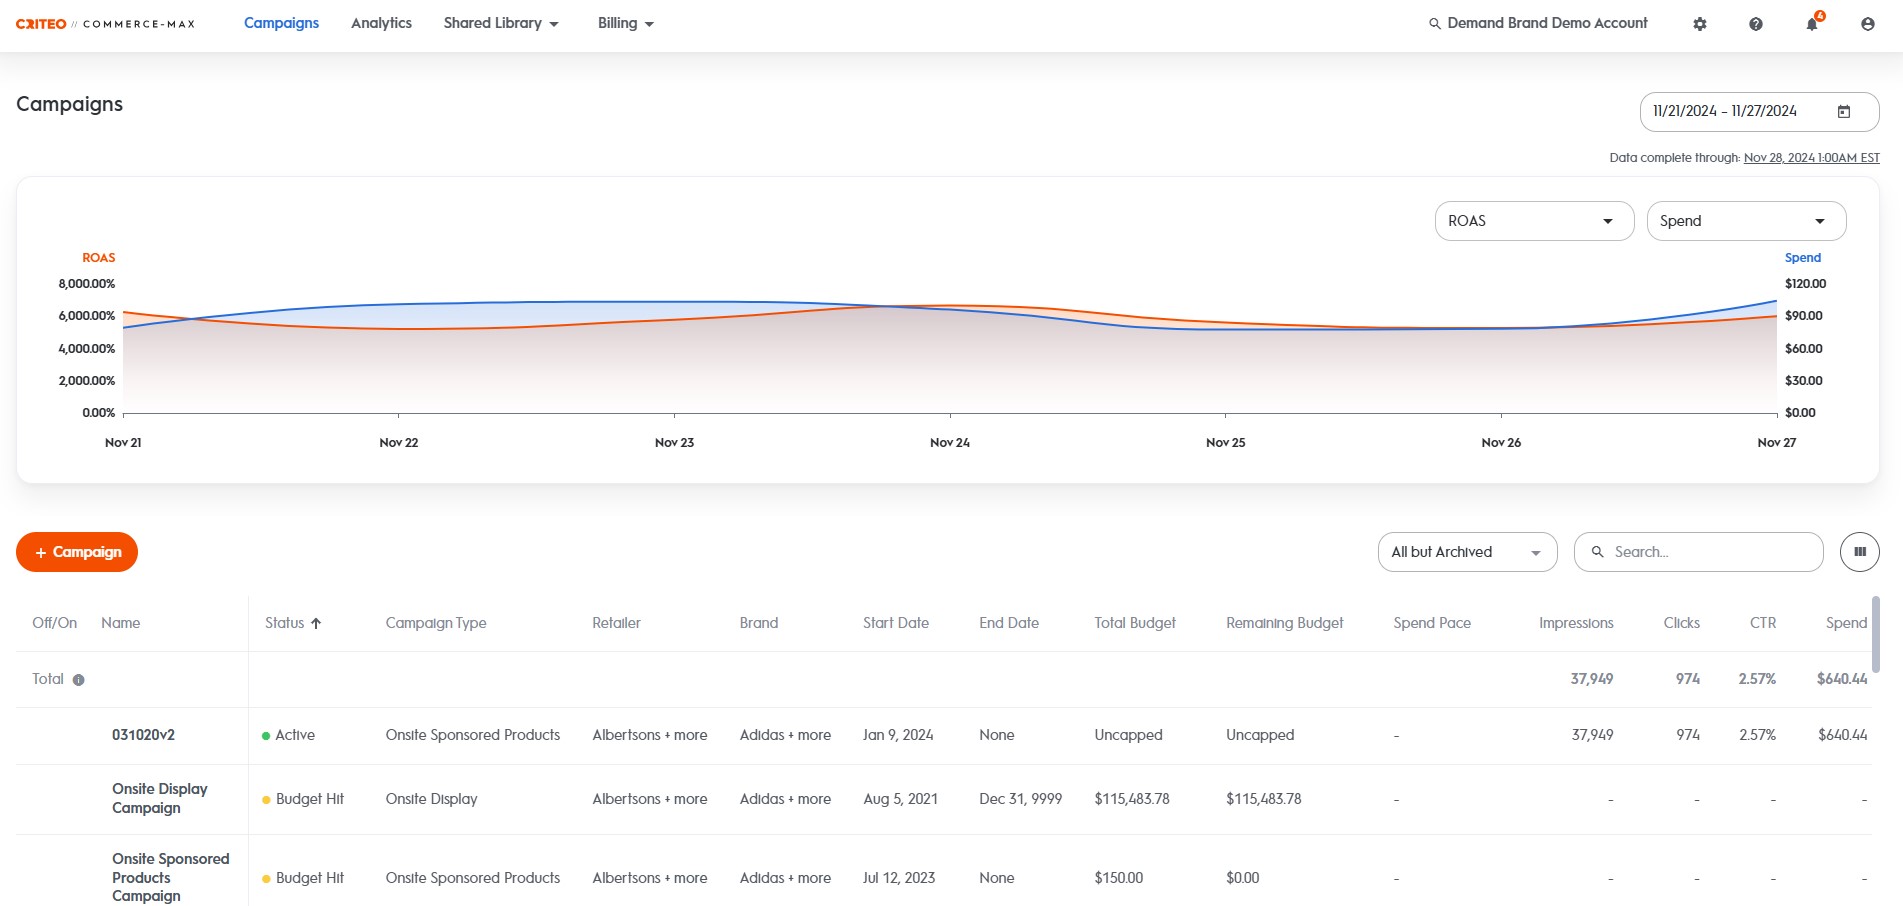Open the notifications bell
Screen dimensions: 1903x906
pyautogui.click(x=1811, y=24)
